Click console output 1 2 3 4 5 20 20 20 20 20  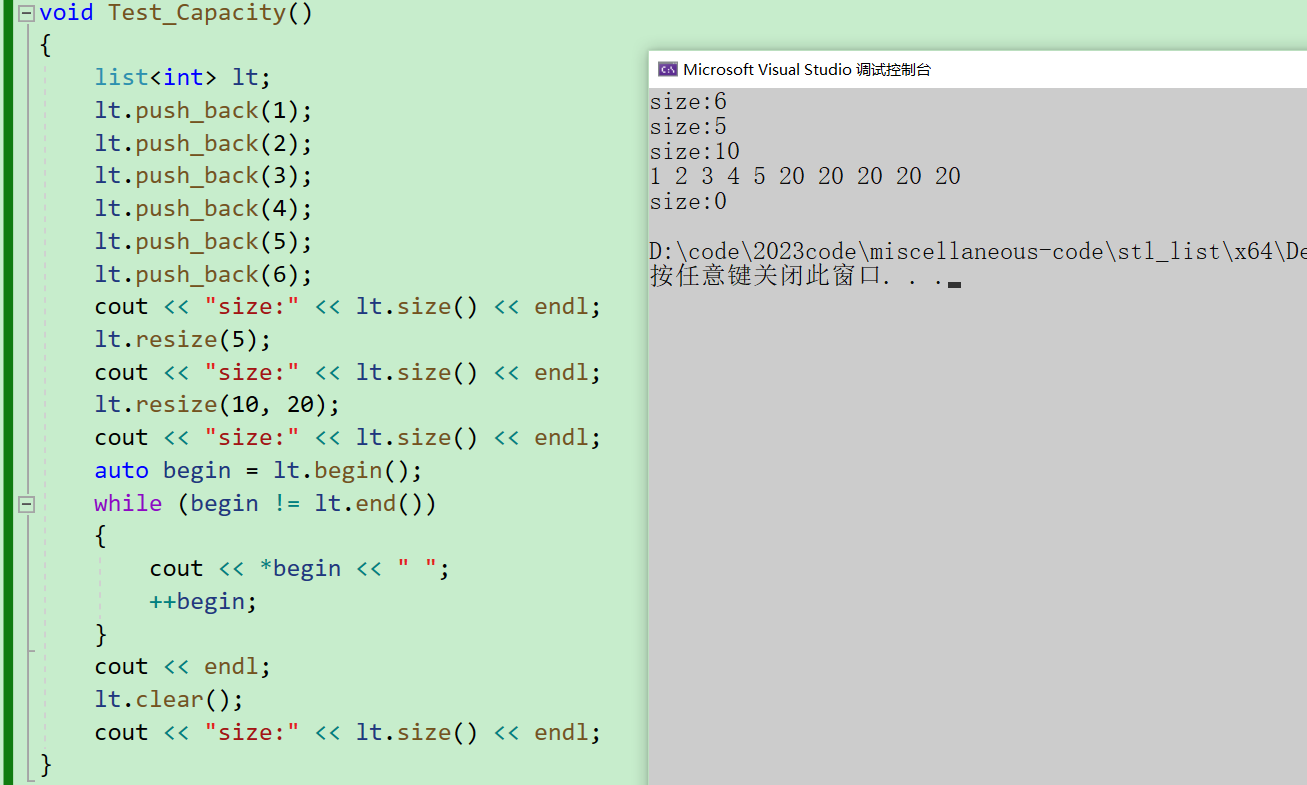805,177
